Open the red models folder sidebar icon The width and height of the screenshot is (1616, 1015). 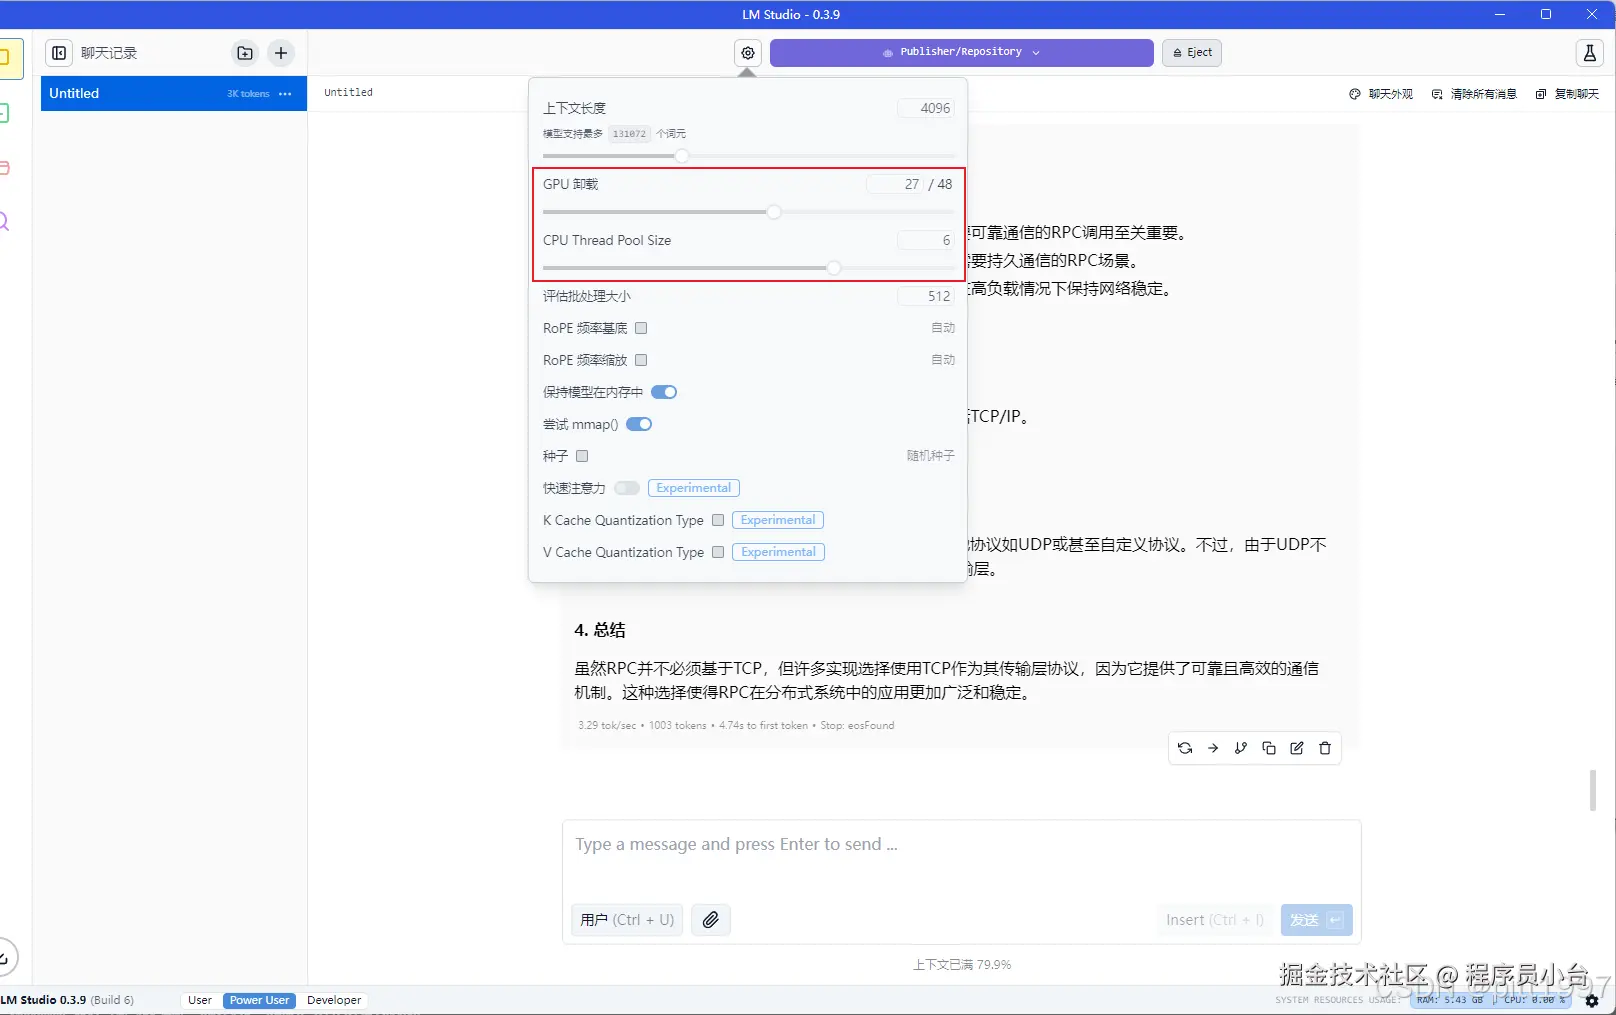click(4, 168)
